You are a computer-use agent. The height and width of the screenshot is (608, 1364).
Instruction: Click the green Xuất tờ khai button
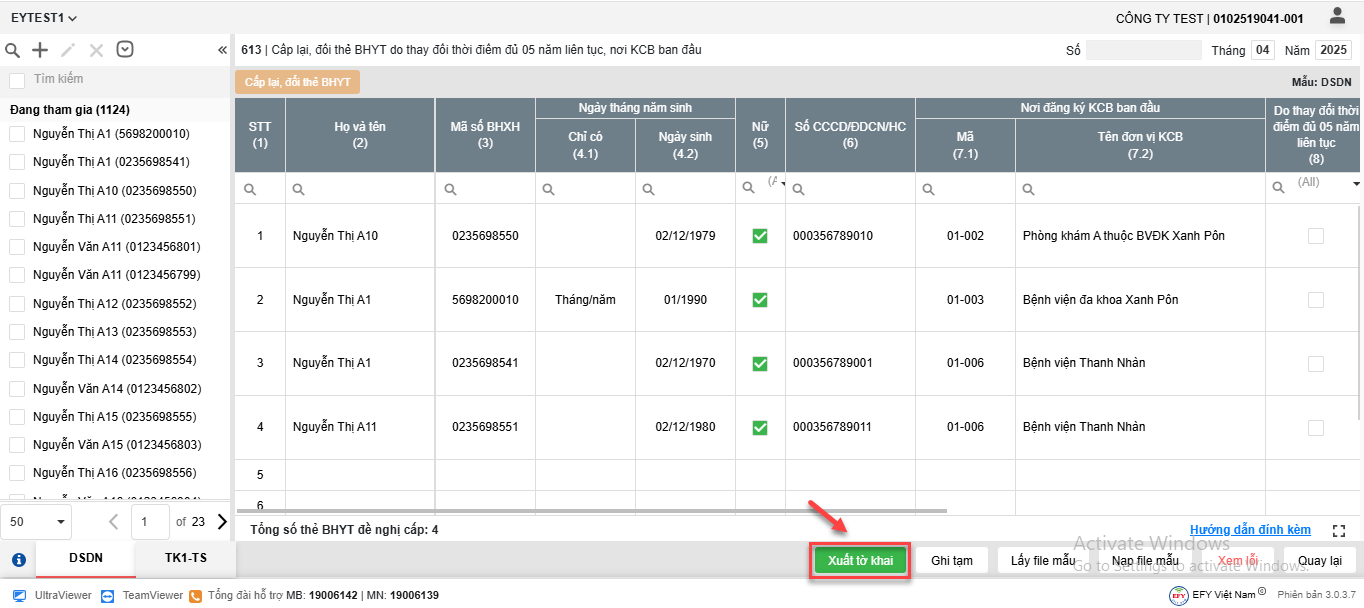(x=860, y=561)
